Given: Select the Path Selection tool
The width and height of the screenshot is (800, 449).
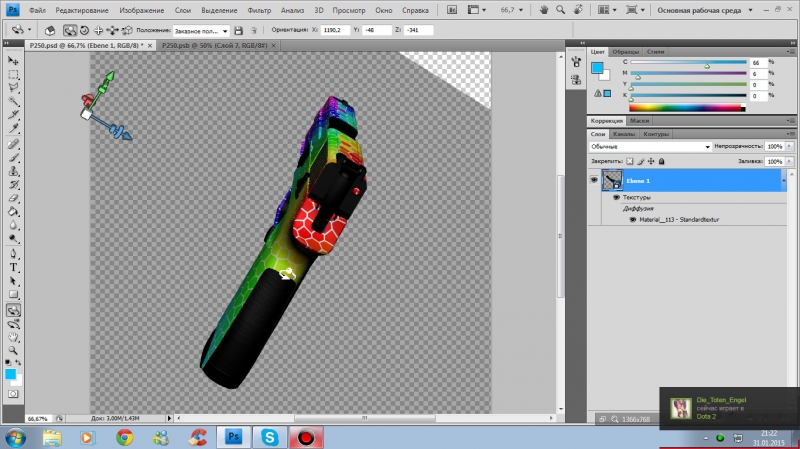Looking at the screenshot, I should [x=13, y=281].
